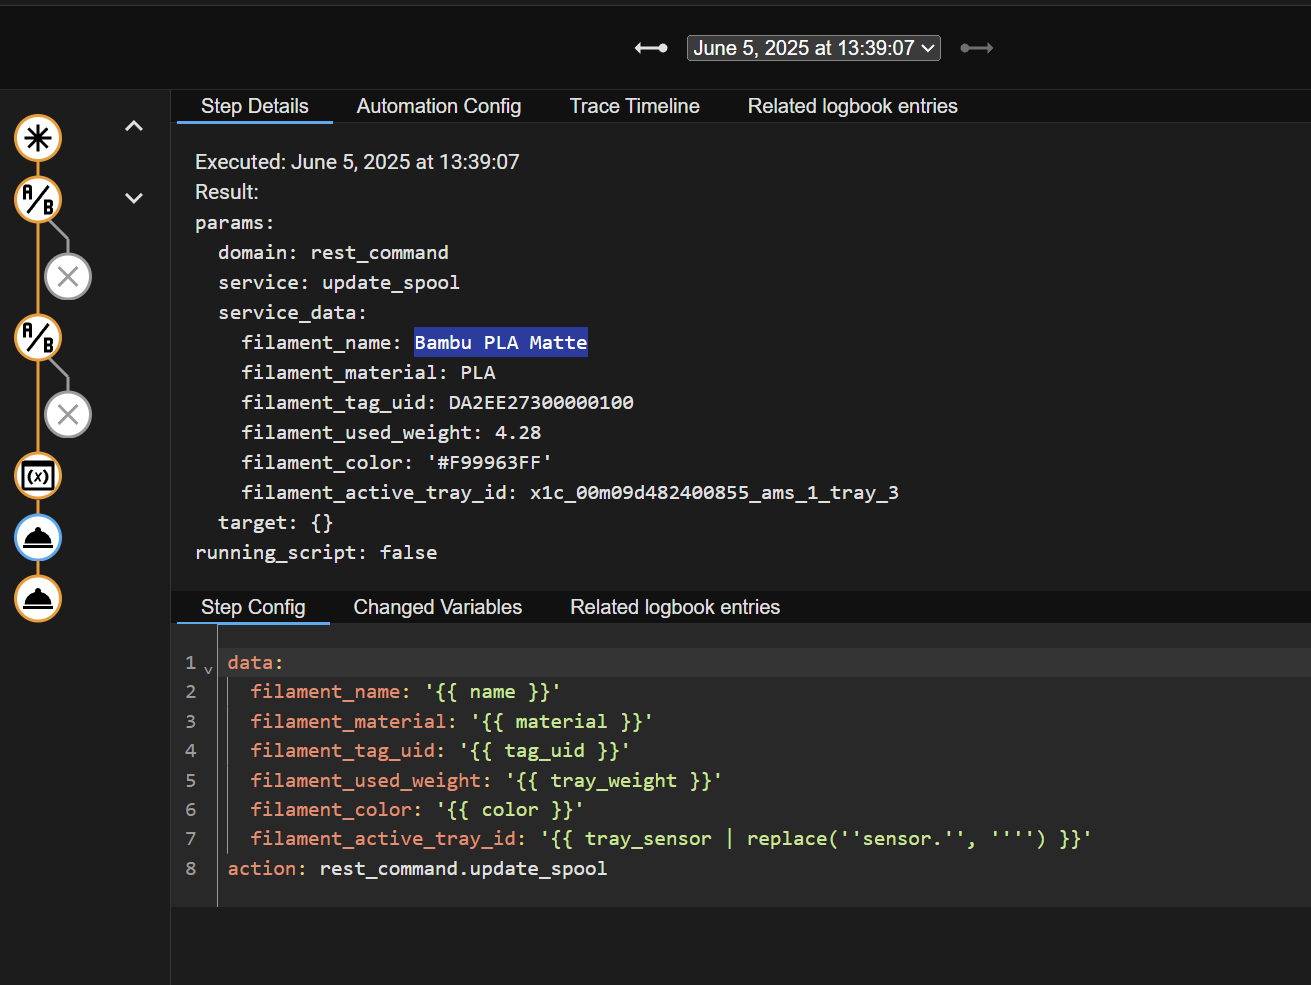
Task: Select the highlighted blue service call node
Action: (37, 537)
